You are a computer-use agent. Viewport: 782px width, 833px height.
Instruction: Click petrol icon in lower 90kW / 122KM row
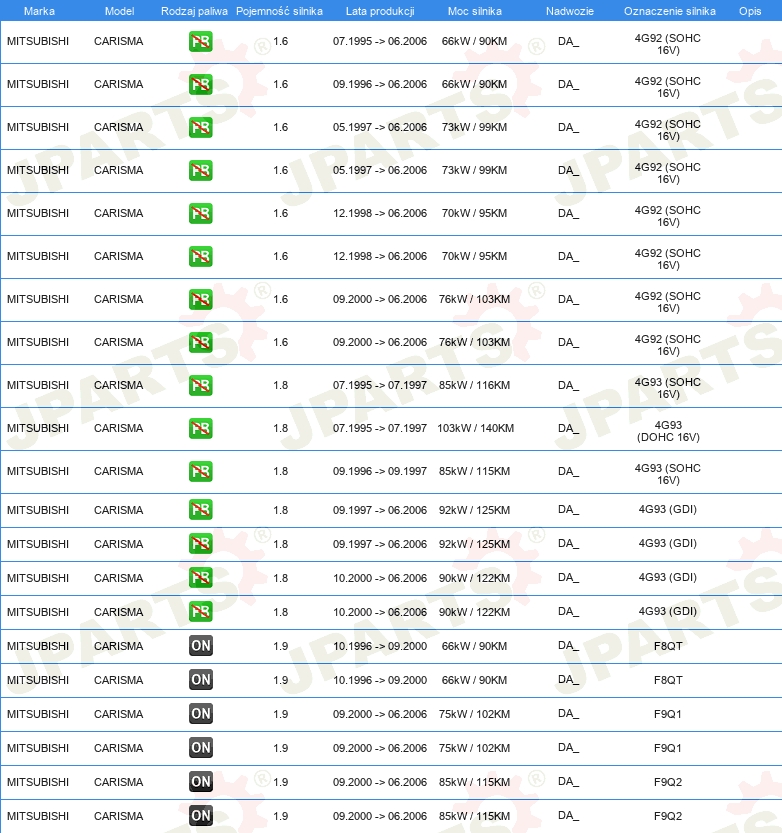201,611
